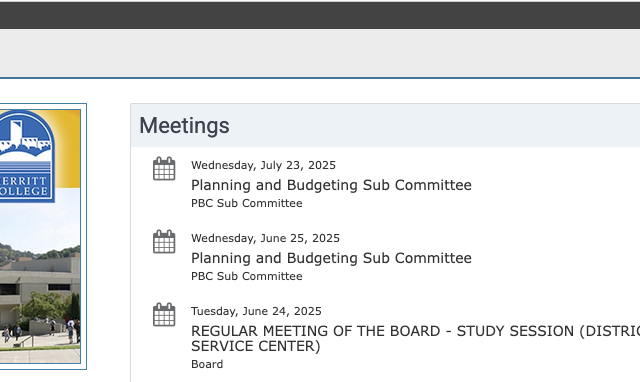Click the second PBC Sub Committee label
This screenshot has height=382, width=640.
click(x=247, y=276)
